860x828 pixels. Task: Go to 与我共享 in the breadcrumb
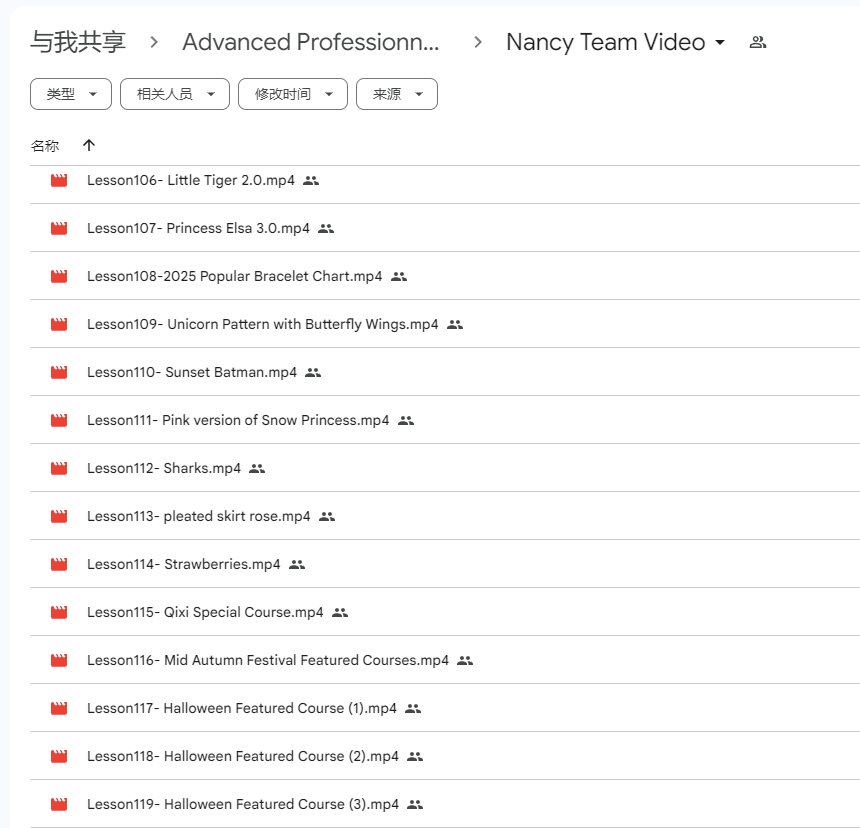78,42
